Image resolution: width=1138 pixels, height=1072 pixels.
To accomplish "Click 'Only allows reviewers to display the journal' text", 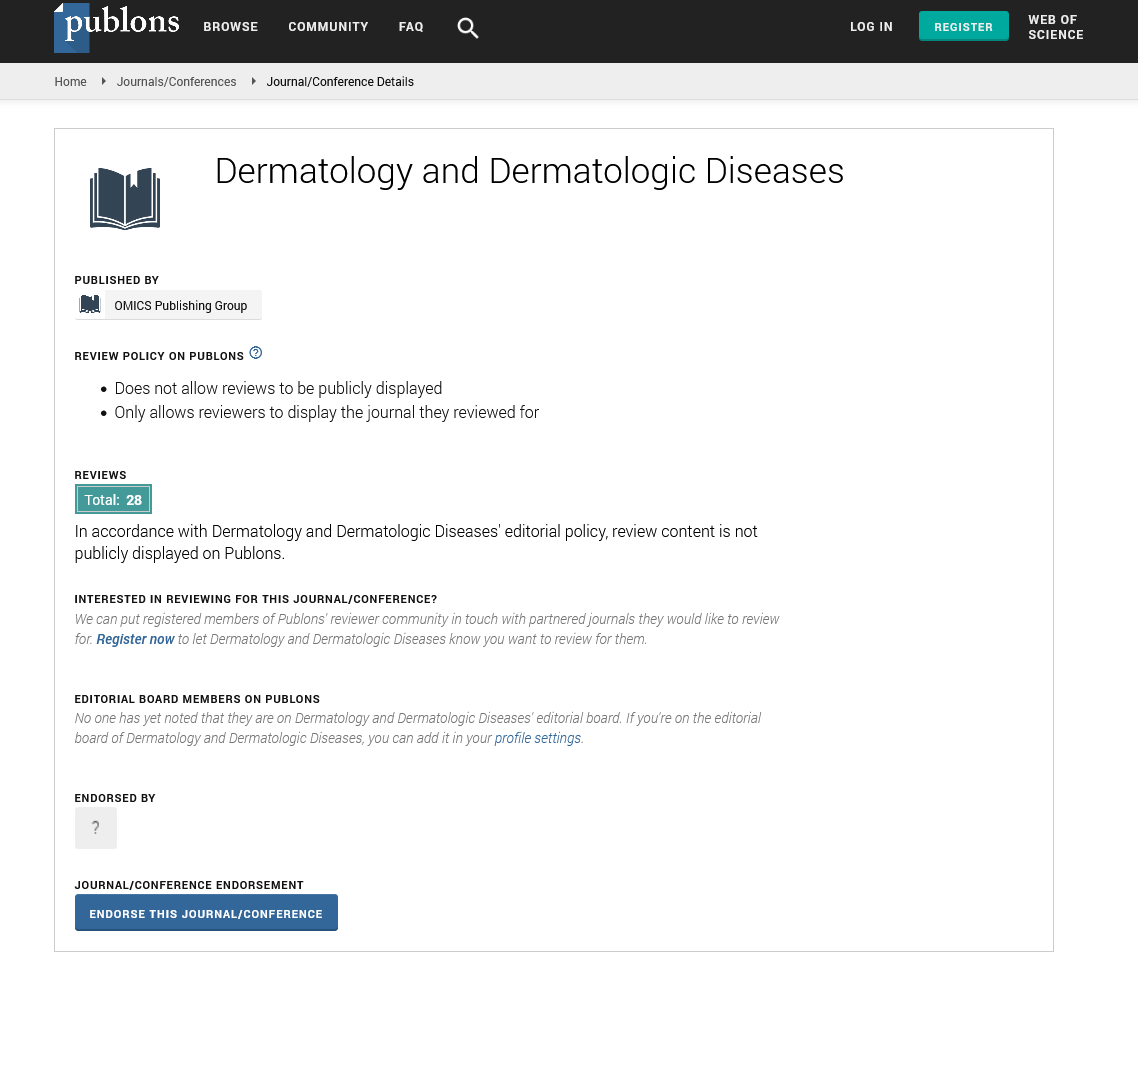I will [x=327, y=413].
